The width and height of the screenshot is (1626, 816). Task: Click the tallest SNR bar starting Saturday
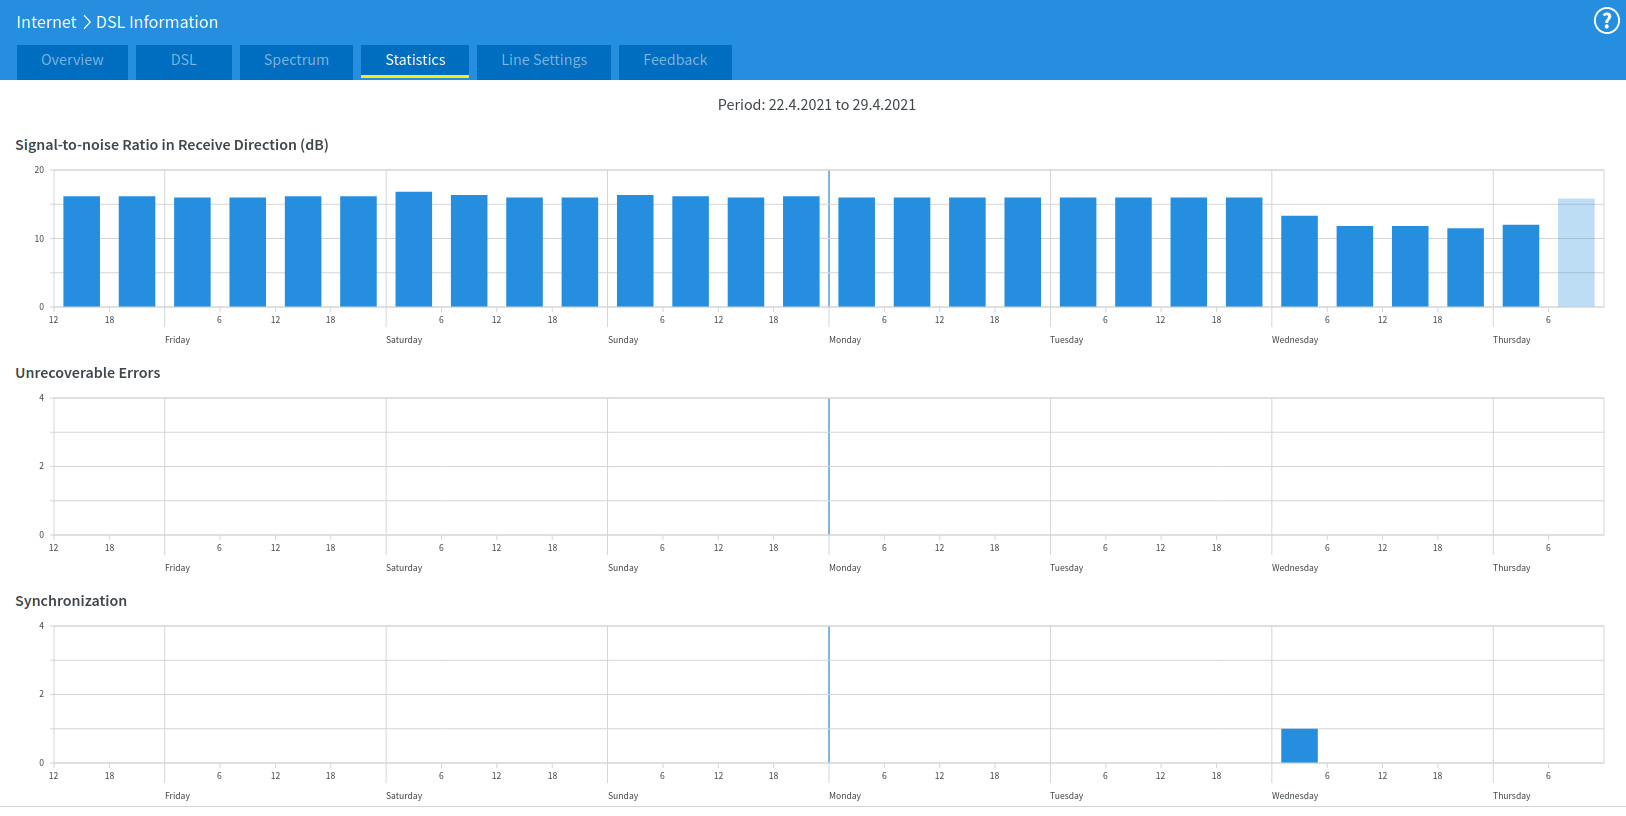click(413, 250)
